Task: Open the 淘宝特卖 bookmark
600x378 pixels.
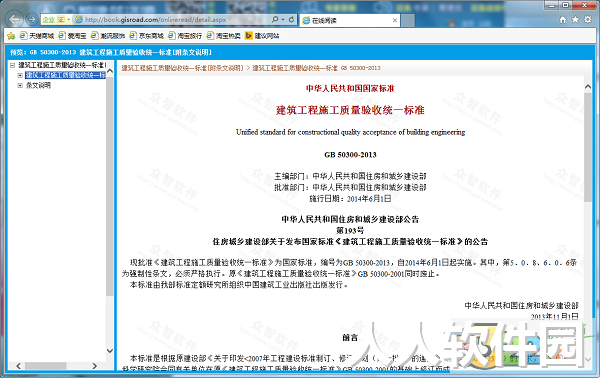Action: pos(224,36)
